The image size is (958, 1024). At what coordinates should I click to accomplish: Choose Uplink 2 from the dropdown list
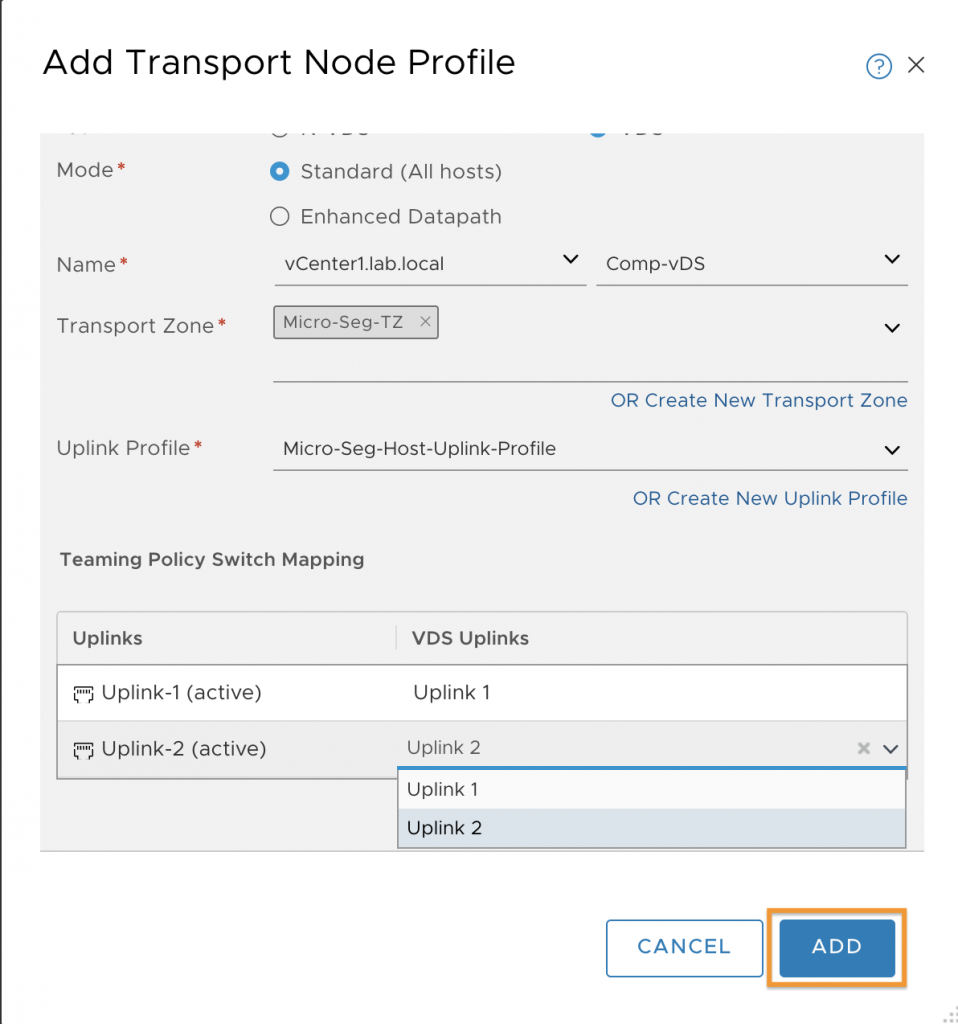pyautogui.click(x=651, y=827)
